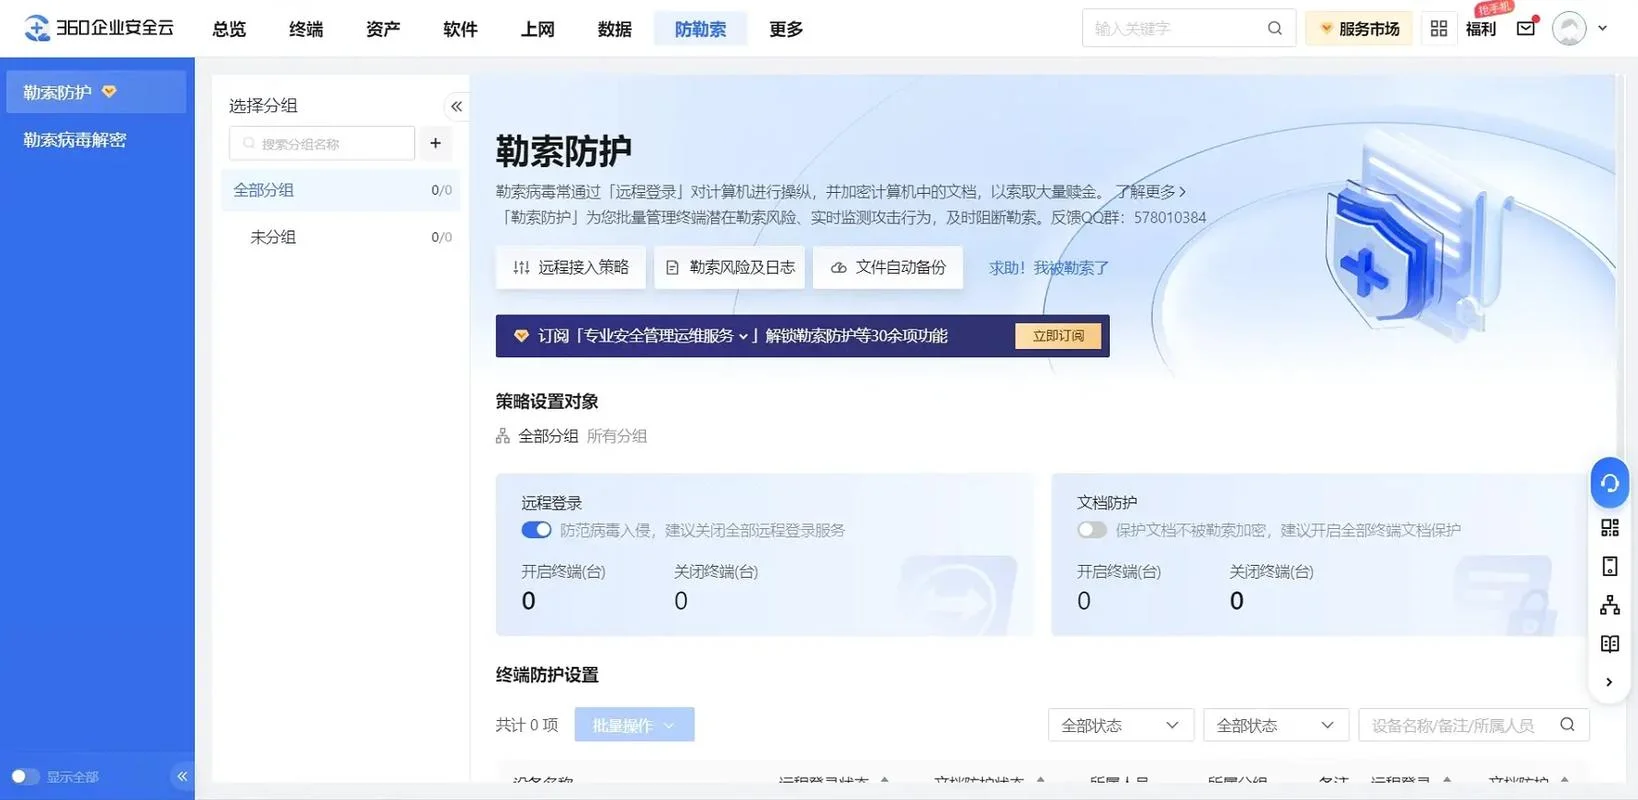Open 勒索风险及日志
This screenshot has height=800, width=1638.
(x=730, y=267)
